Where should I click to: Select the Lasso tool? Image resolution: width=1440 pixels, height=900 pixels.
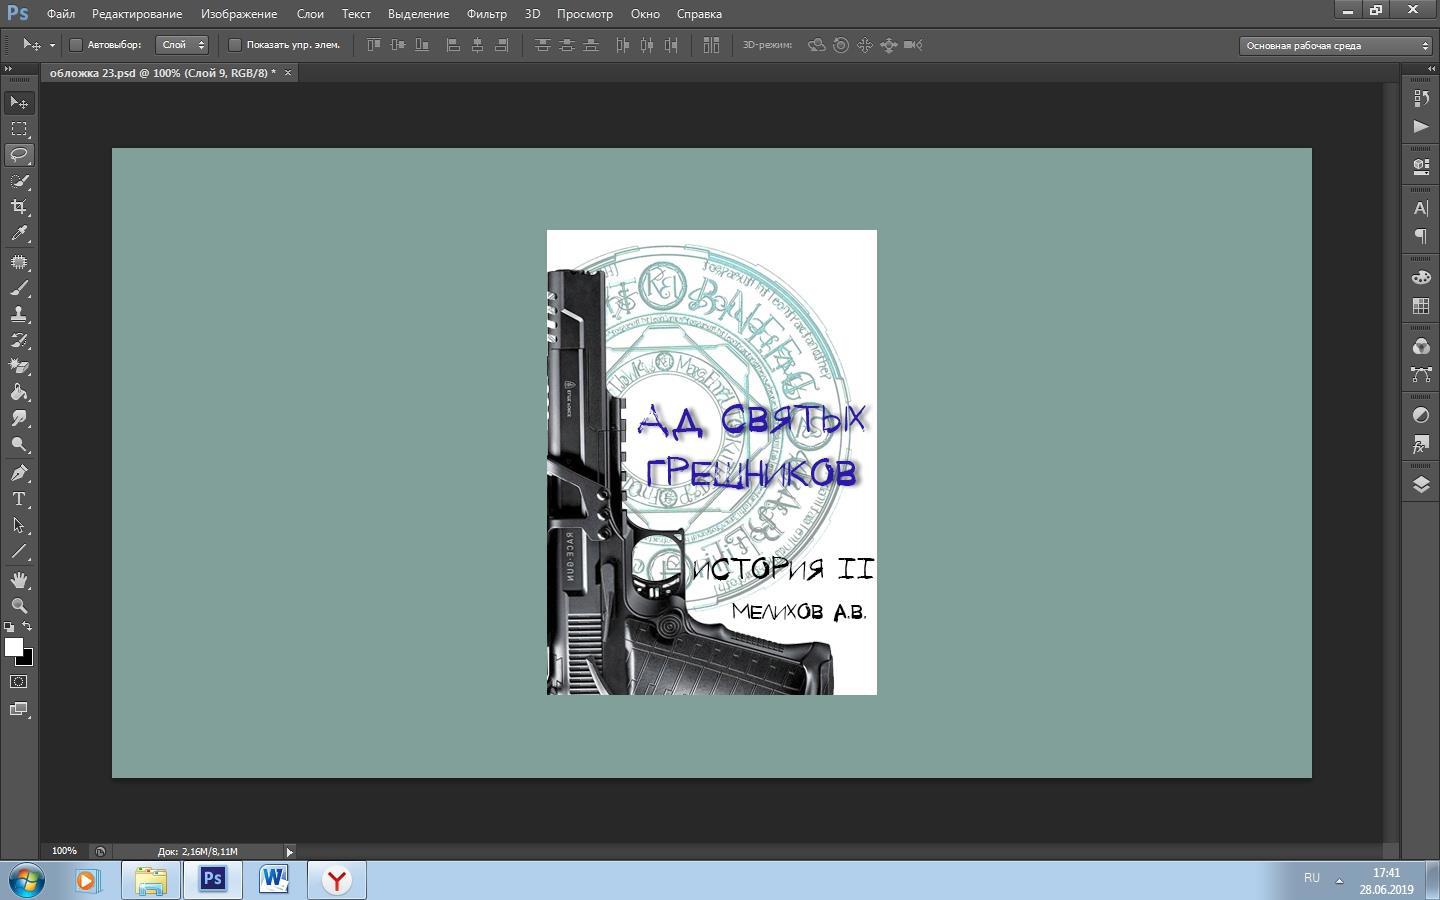[19, 155]
